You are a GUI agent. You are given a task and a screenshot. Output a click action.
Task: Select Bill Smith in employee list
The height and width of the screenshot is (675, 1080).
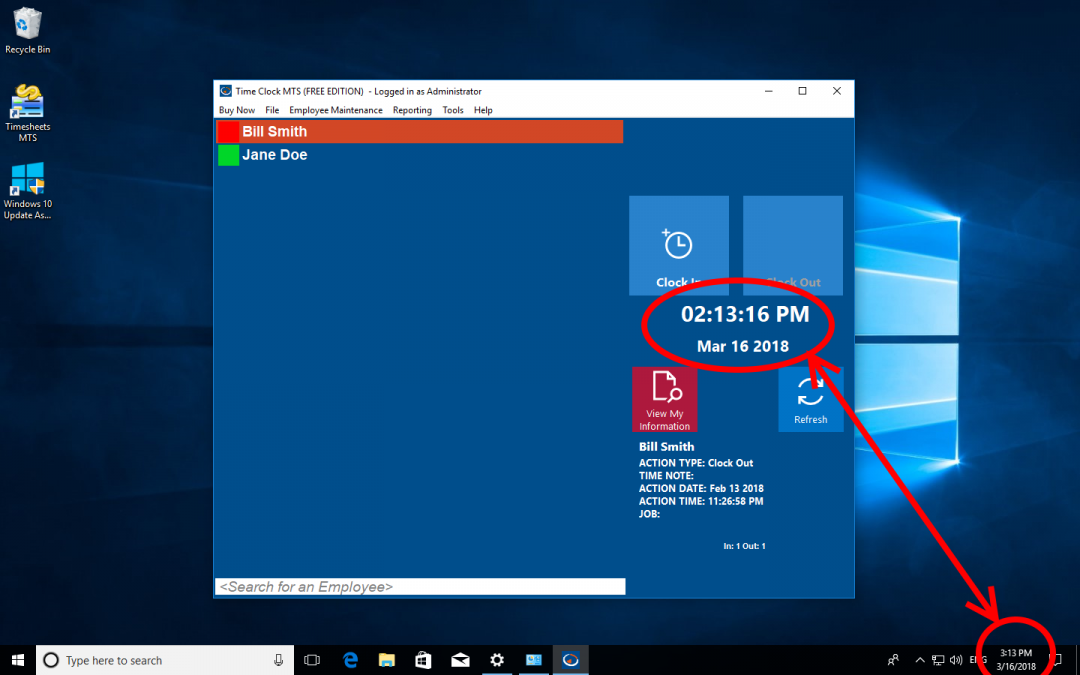(x=274, y=132)
